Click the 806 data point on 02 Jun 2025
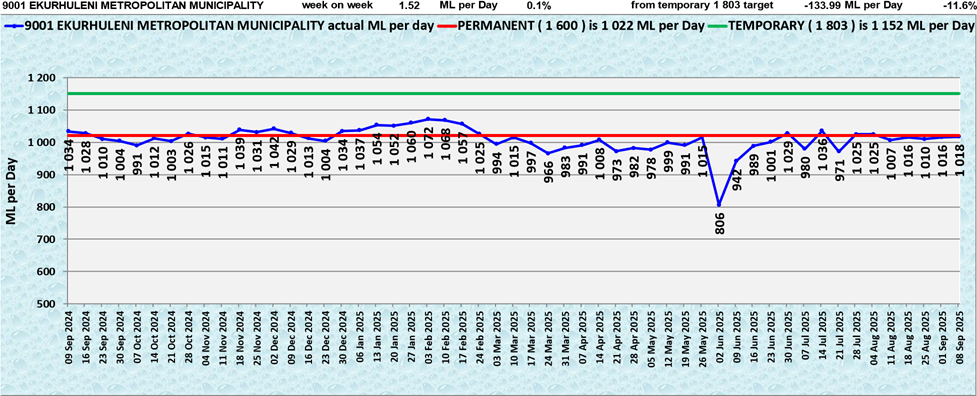Screen dimensions: 977x396 719,205
